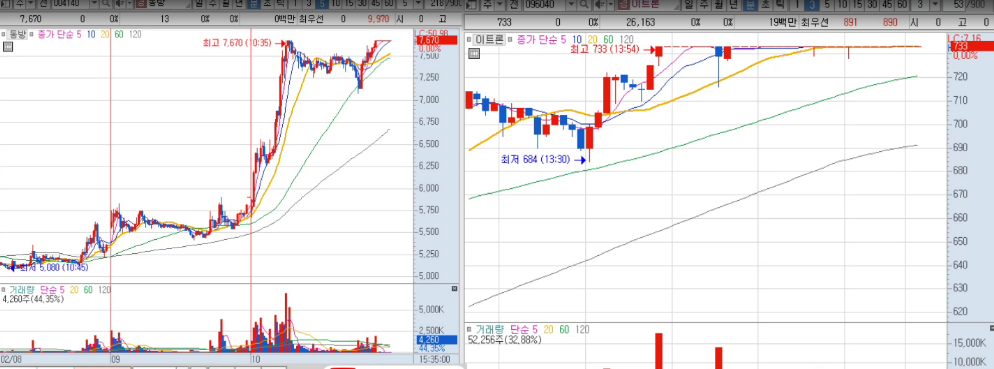This screenshot has width=994, height=369.
Task: Select 년 (yearly) period on 이트론 chart
Action: coord(734,4)
